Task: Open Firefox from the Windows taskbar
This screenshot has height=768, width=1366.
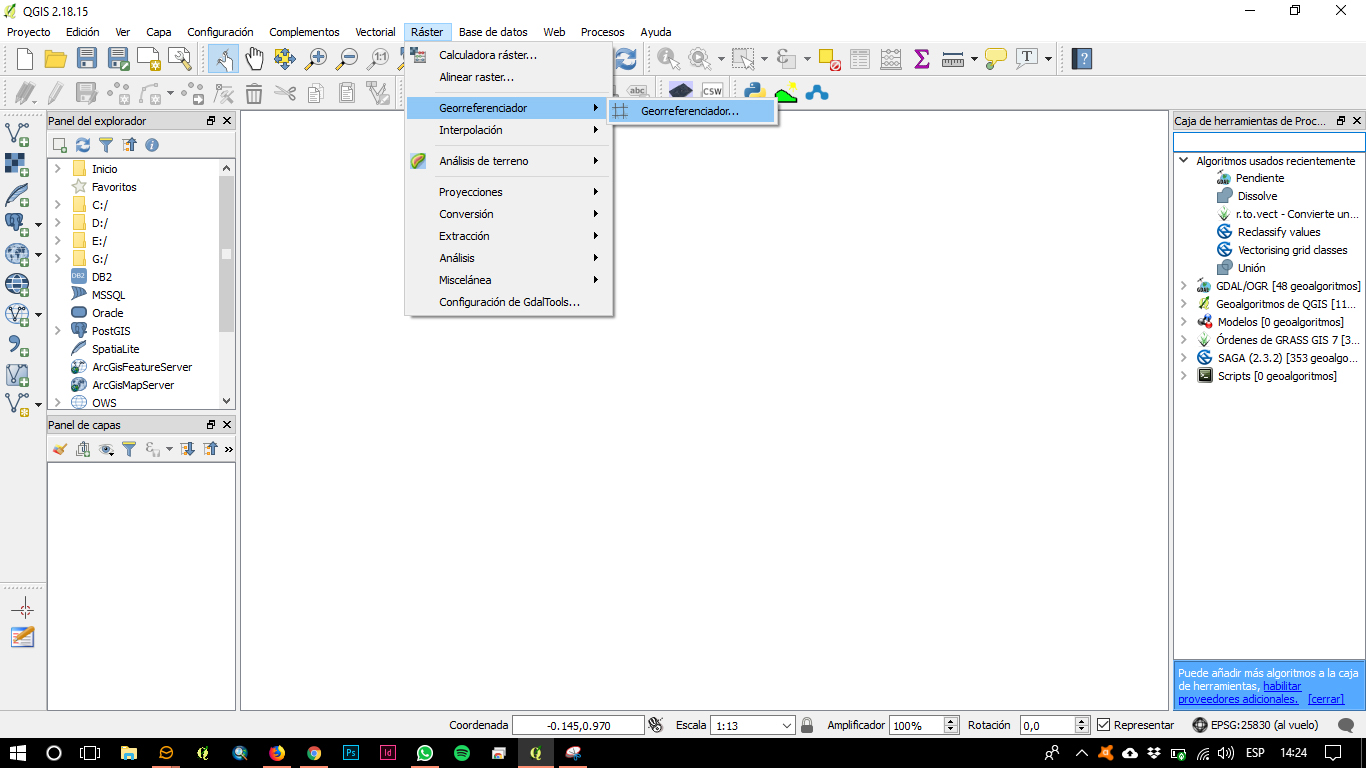Action: tap(277, 753)
